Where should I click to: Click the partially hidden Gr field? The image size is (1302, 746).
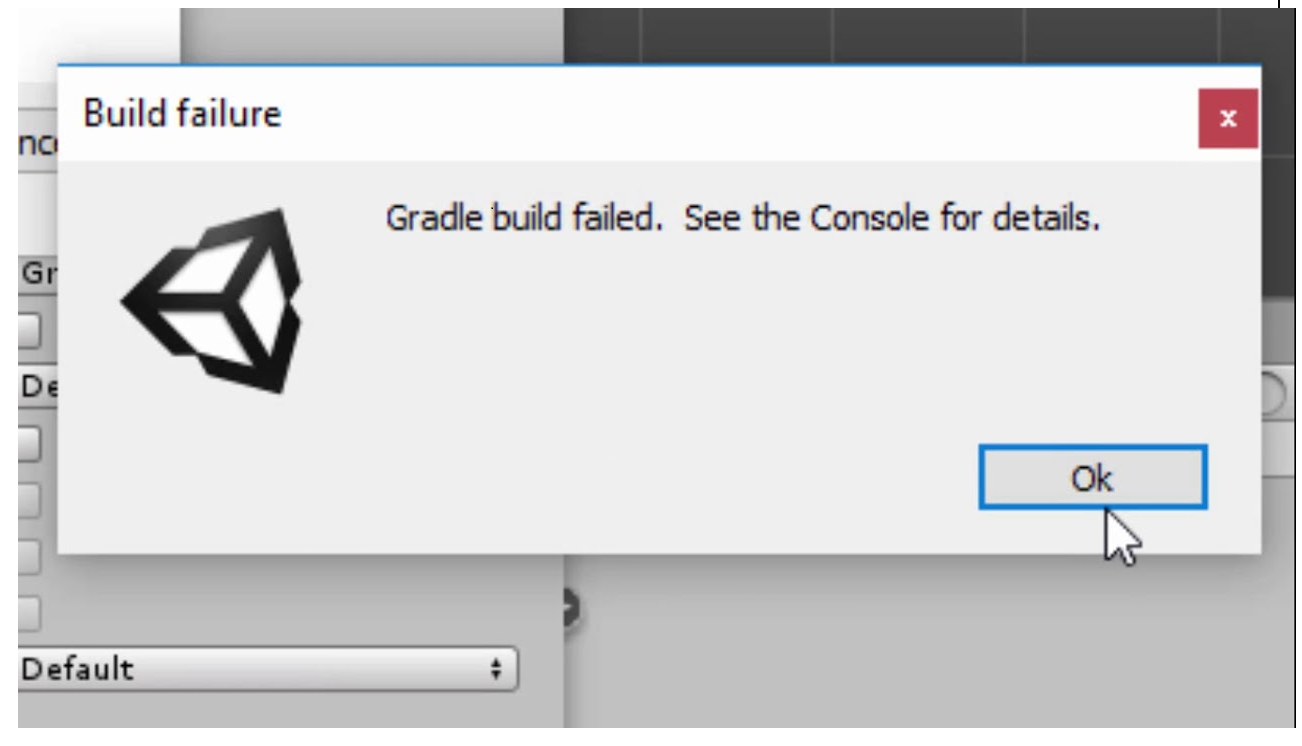[x=38, y=275]
